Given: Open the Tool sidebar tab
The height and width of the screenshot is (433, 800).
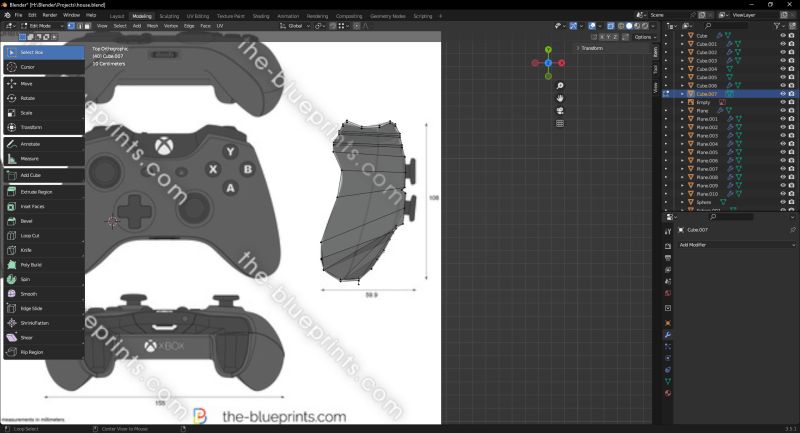Looking at the screenshot, I should click(x=656, y=69).
